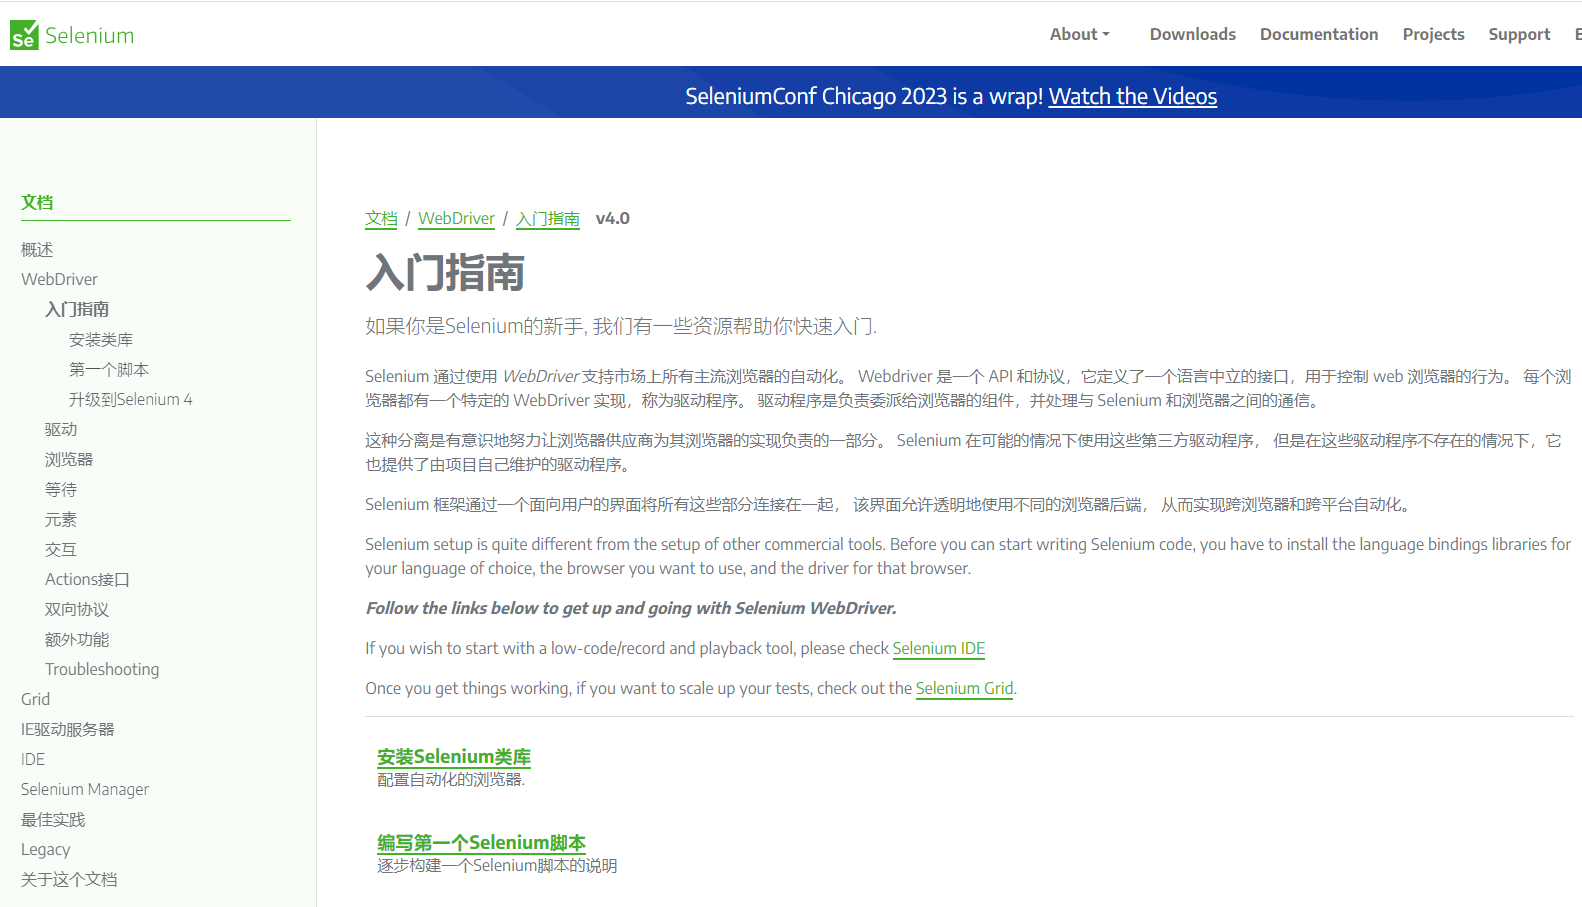
Task: Click the 入门指南 breadcrumb link
Action: (548, 218)
